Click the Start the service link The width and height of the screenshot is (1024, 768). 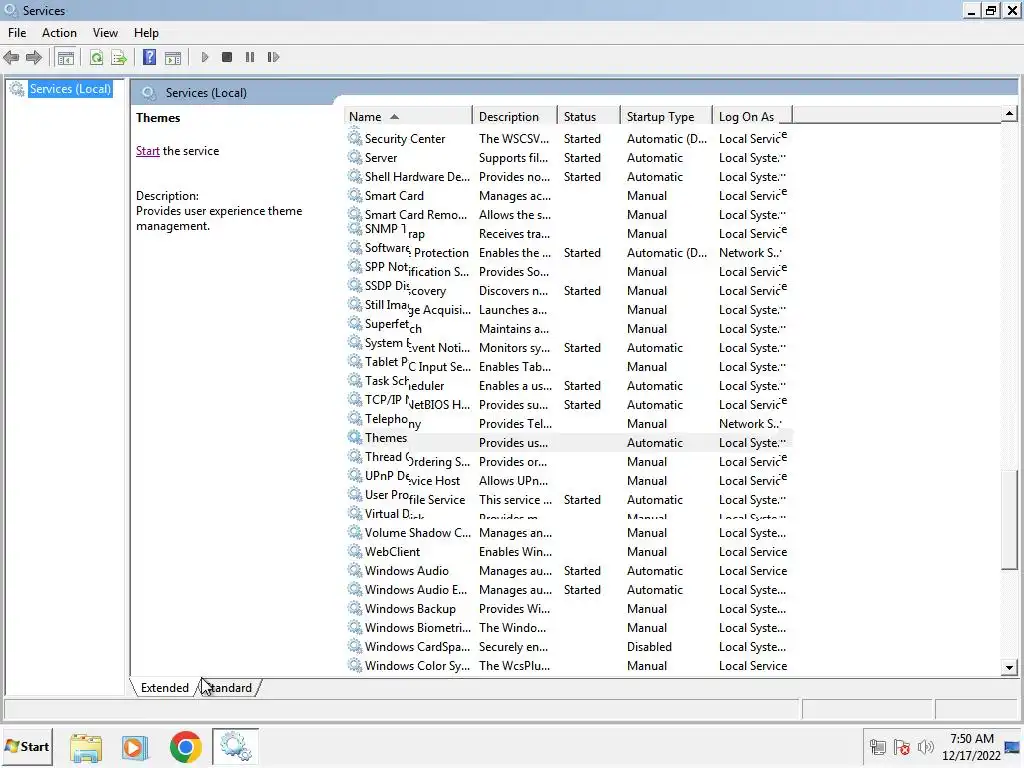(x=148, y=151)
